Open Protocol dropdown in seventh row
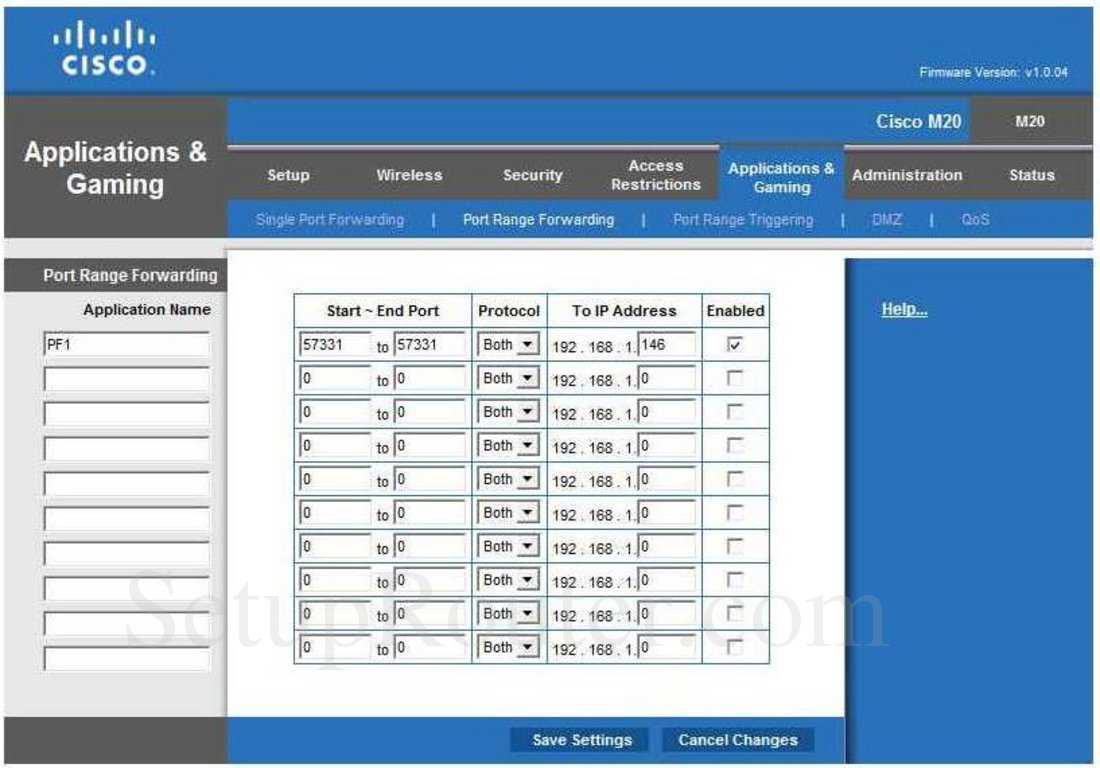The image size is (1100, 768). pyautogui.click(x=509, y=546)
